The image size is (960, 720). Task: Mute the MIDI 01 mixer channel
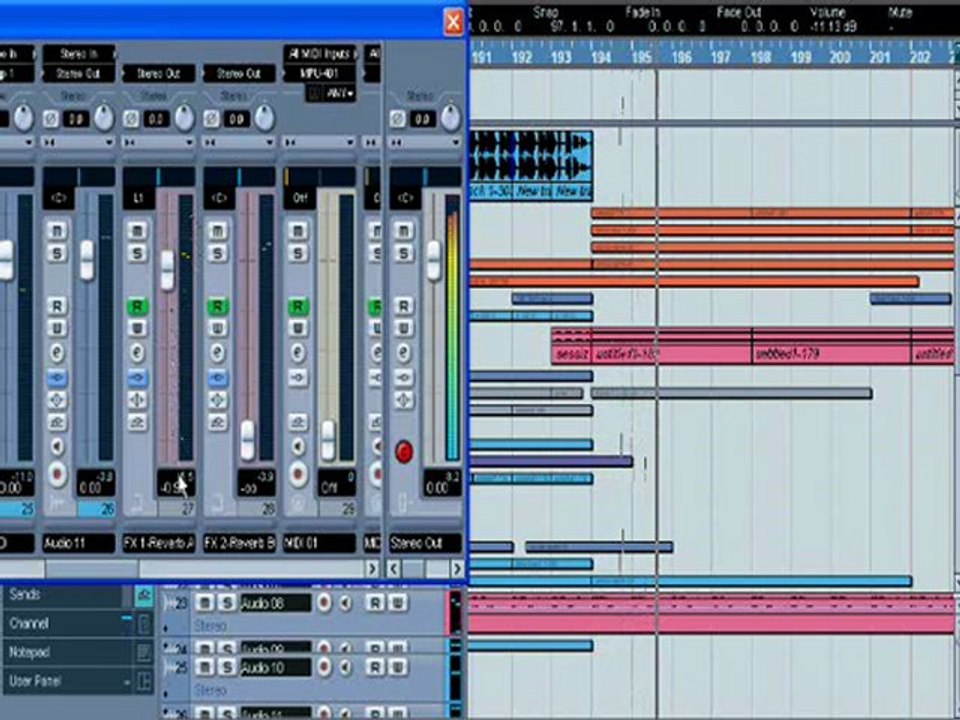click(x=298, y=231)
